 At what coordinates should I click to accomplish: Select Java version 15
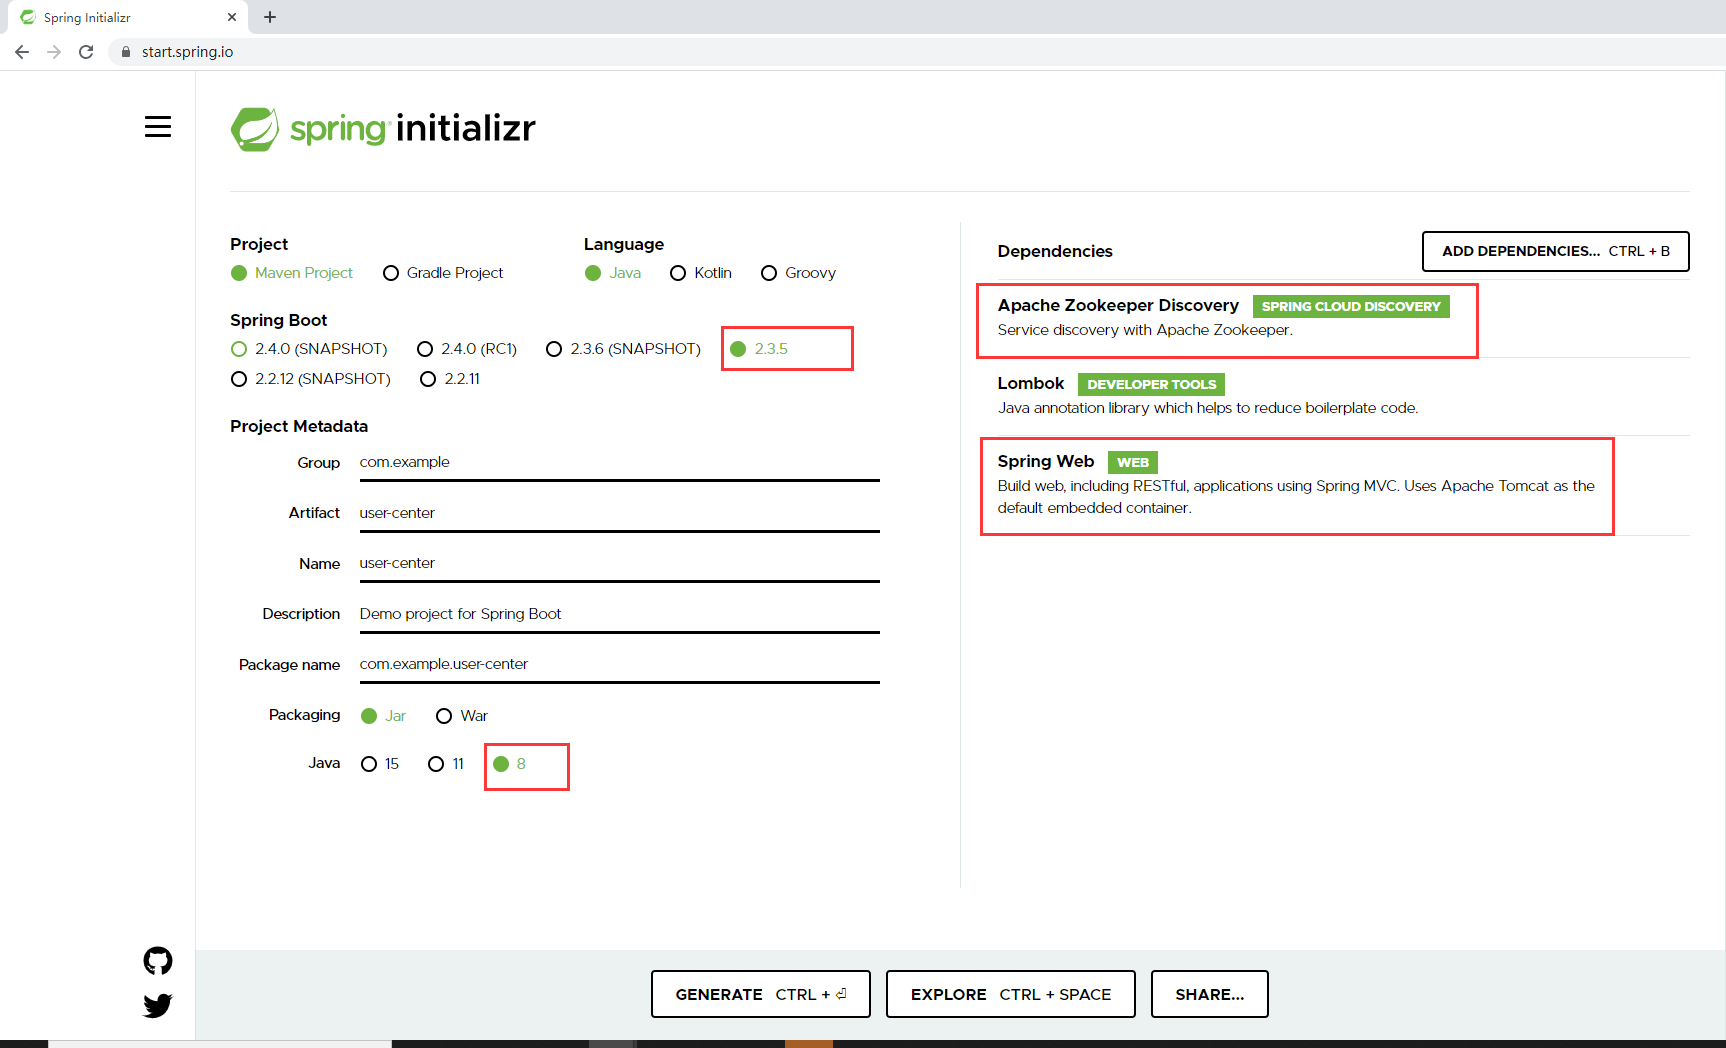[x=380, y=764]
